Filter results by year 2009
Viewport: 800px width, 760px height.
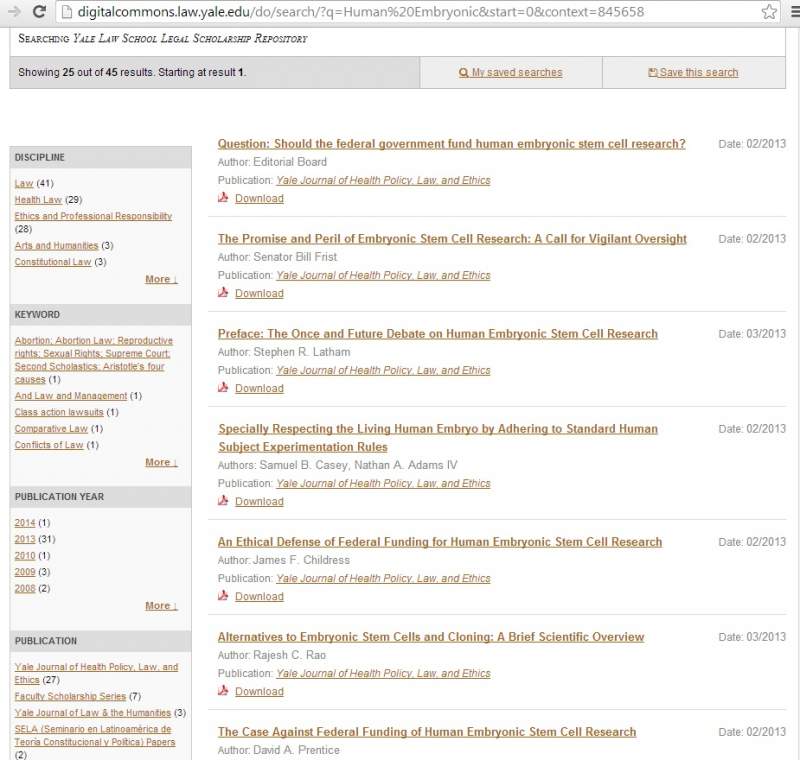(24, 572)
